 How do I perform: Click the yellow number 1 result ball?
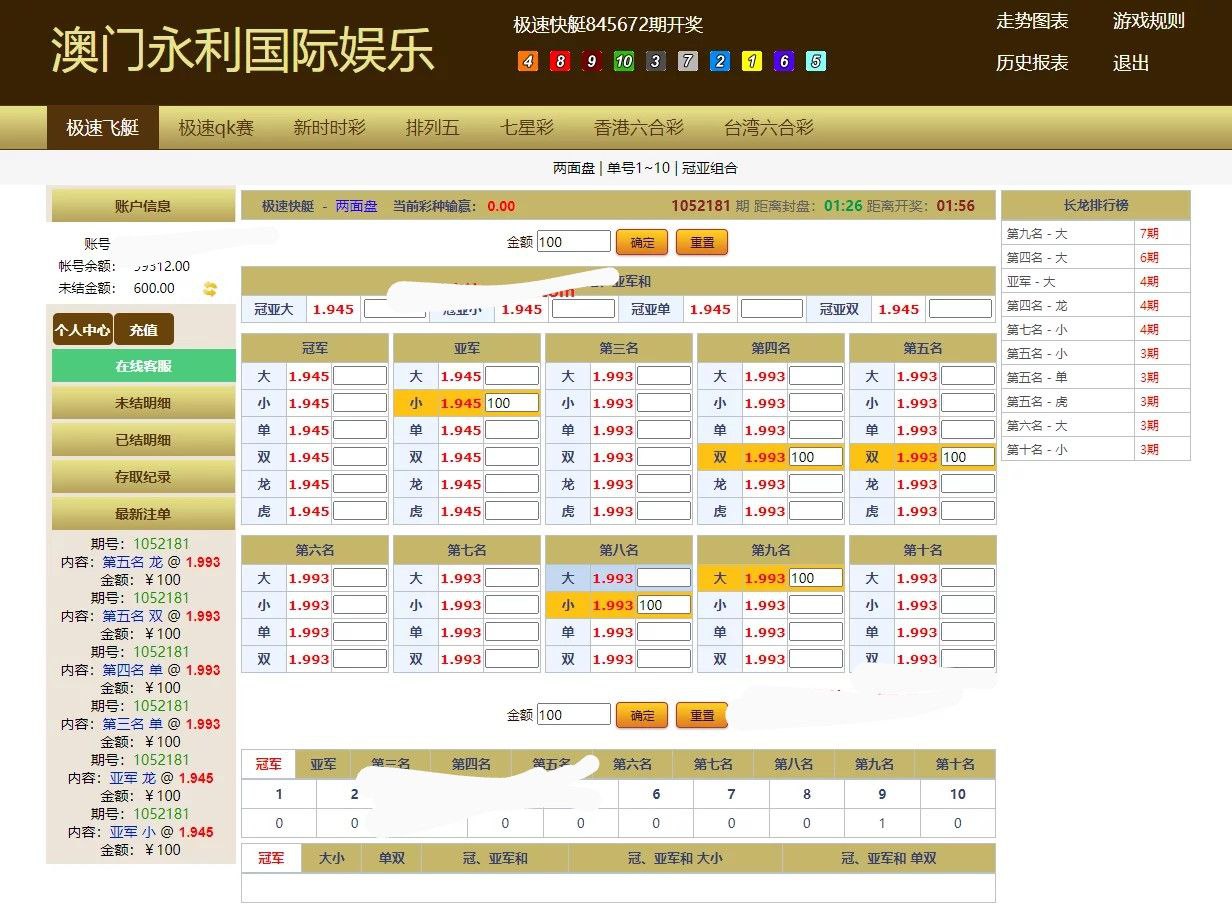point(752,62)
